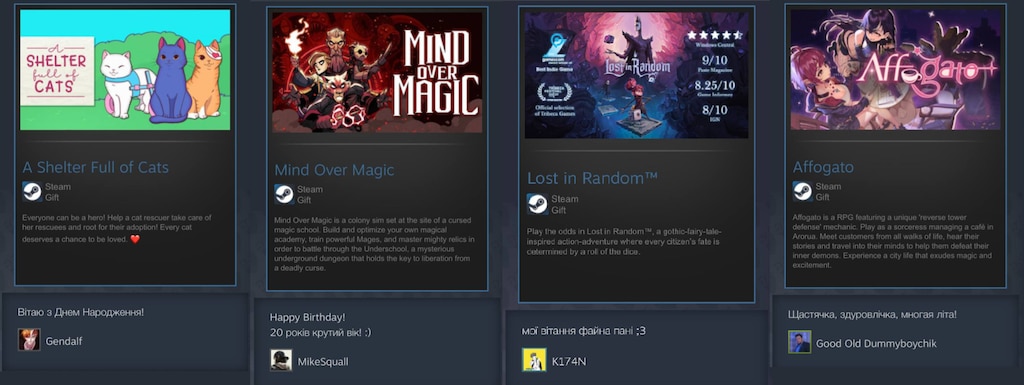The image size is (1024, 385).
Task: Click the K174N username
Action: [x=569, y=360]
